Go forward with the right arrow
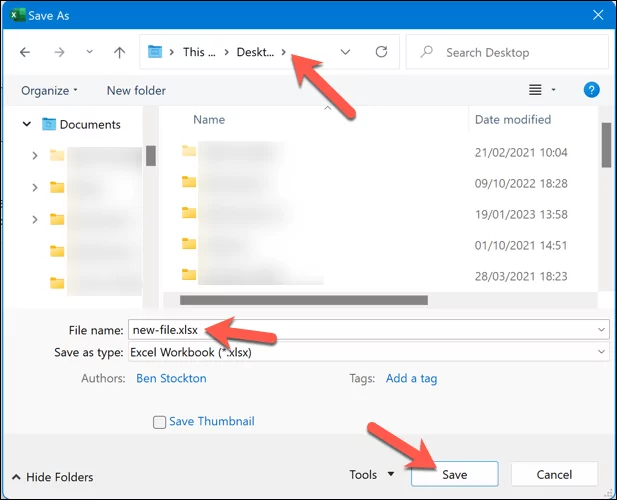 59,52
